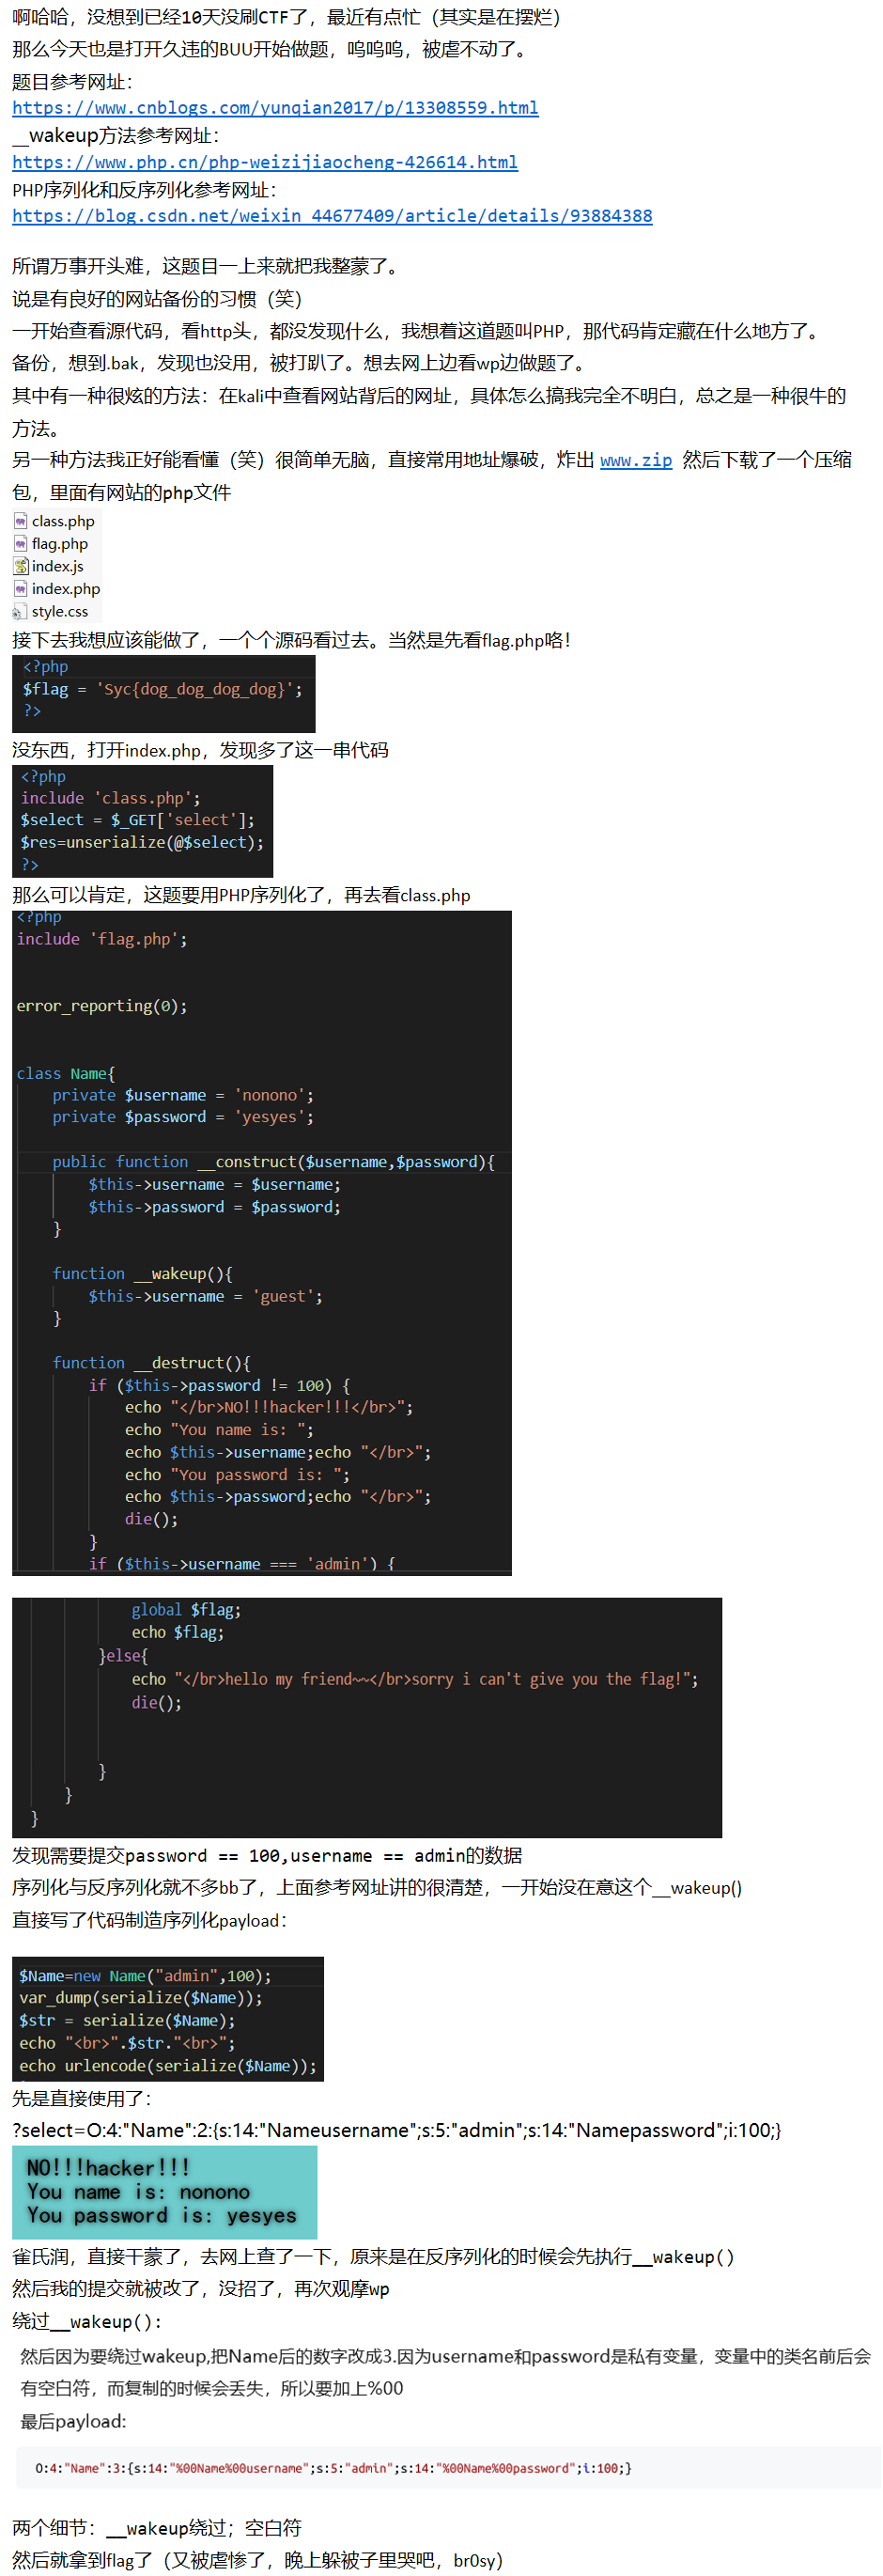This screenshot has height=2576, width=883.
Task: Click the '最后payload:' text
Action: 73,2421
